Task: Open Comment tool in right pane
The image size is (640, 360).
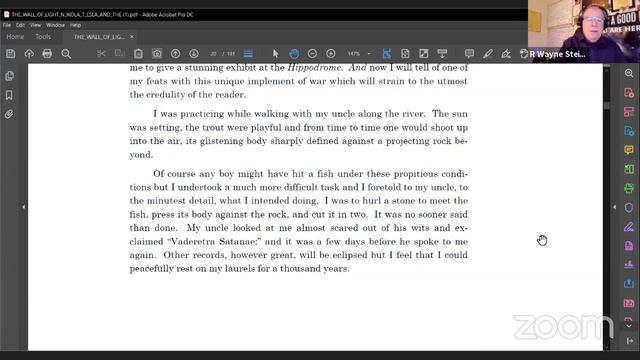Action: pos(629,150)
